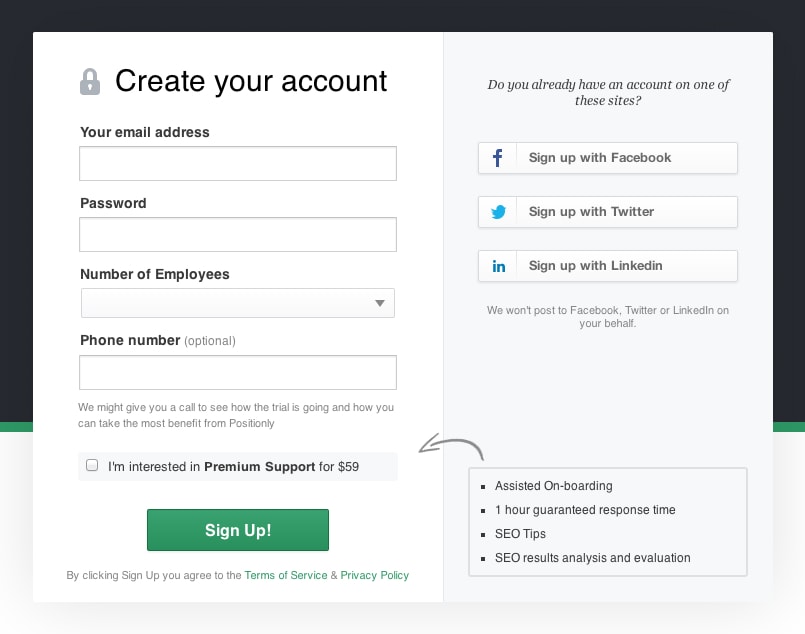This screenshot has width=805, height=634.
Task: Click into the Password field
Action: click(238, 234)
